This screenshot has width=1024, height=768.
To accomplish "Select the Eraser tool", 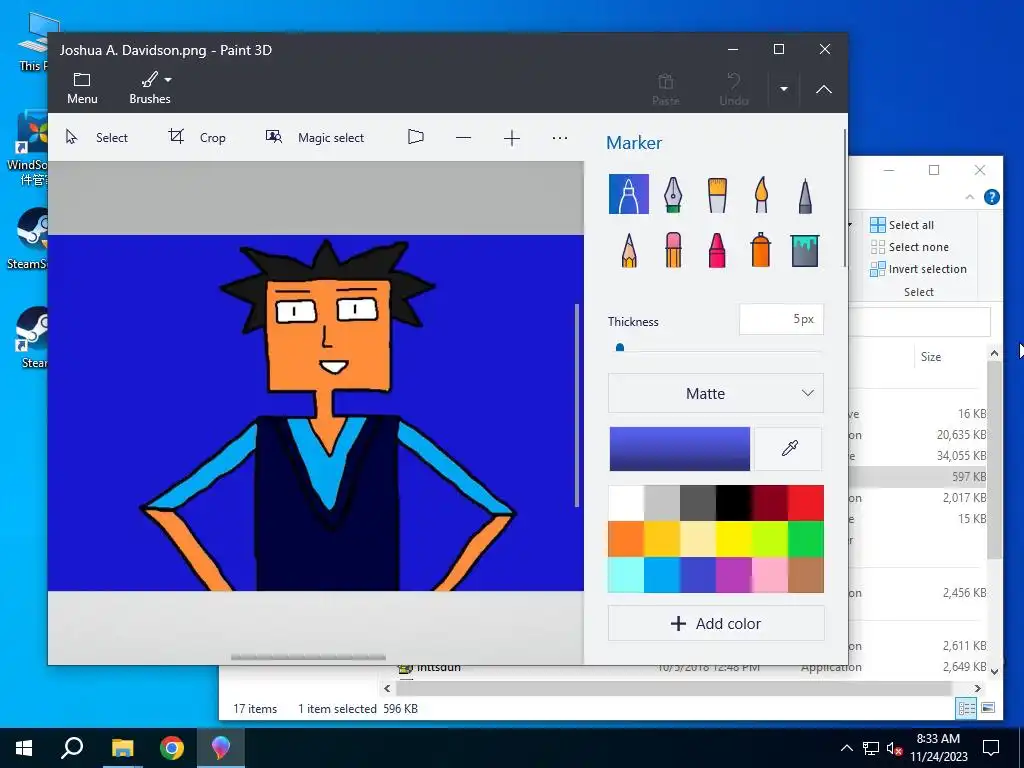I will [x=673, y=249].
